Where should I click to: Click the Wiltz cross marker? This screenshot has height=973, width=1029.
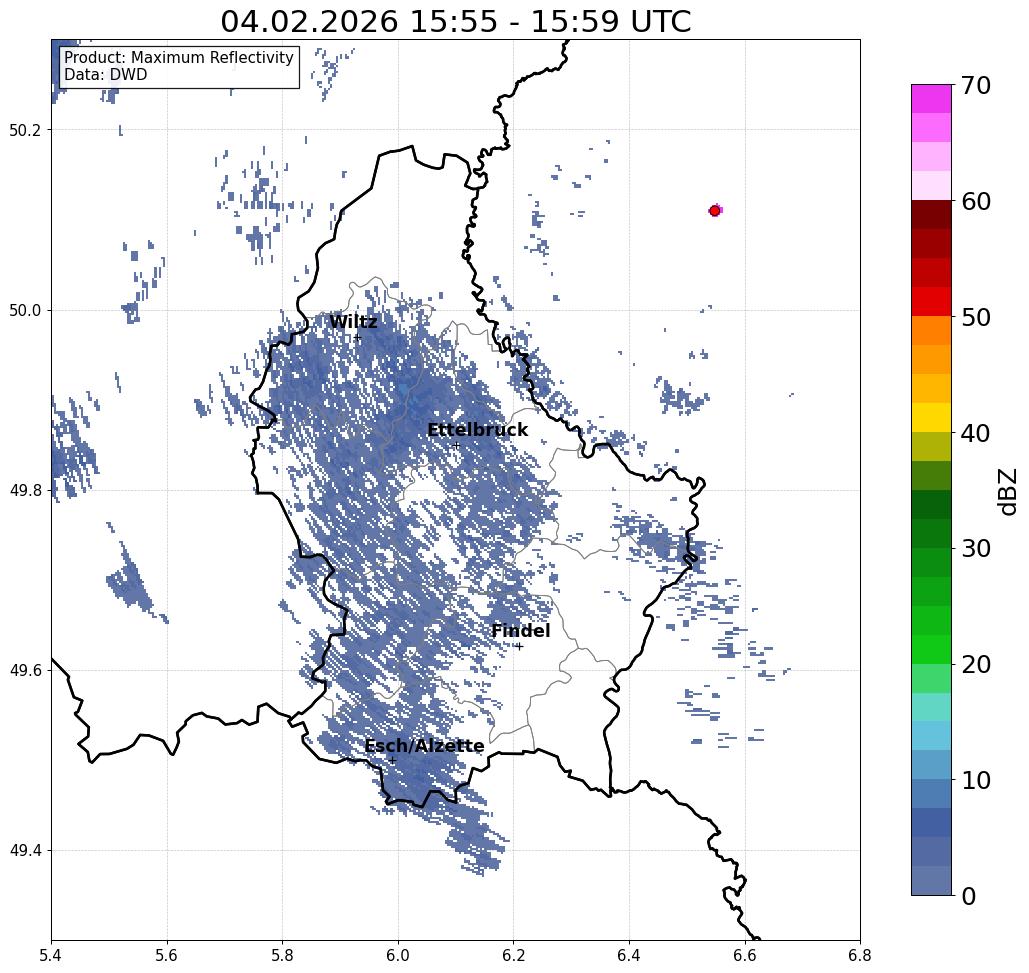pyautogui.click(x=357, y=338)
